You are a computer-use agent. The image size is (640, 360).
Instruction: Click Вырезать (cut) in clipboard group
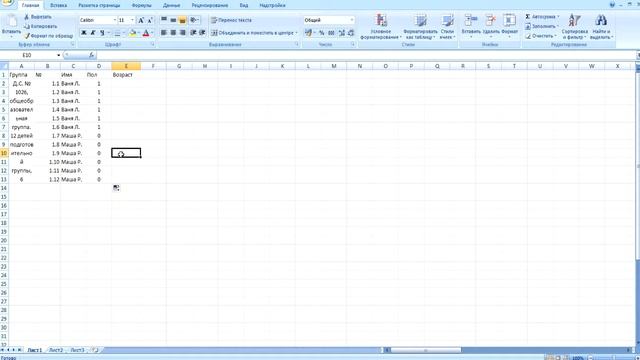click(38, 17)
